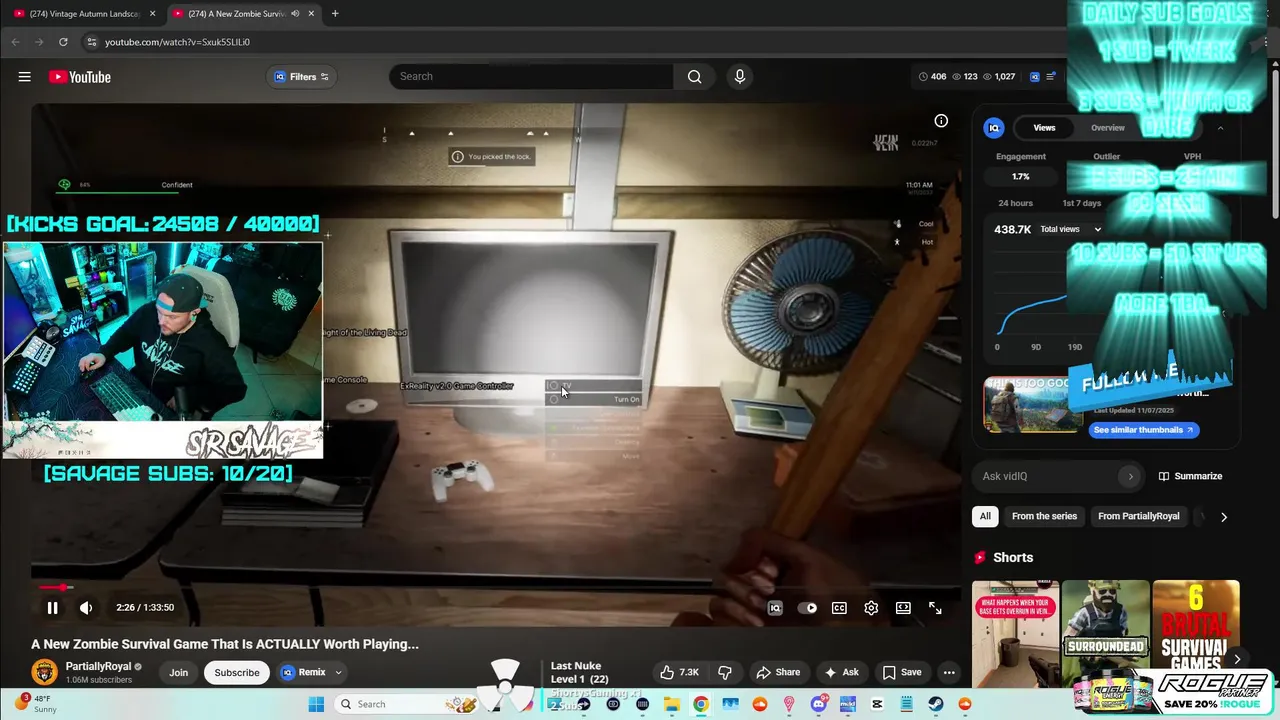Screen dimensions: 1280x720
Task: Focus the YouTube search field
Action: (531, 77)
